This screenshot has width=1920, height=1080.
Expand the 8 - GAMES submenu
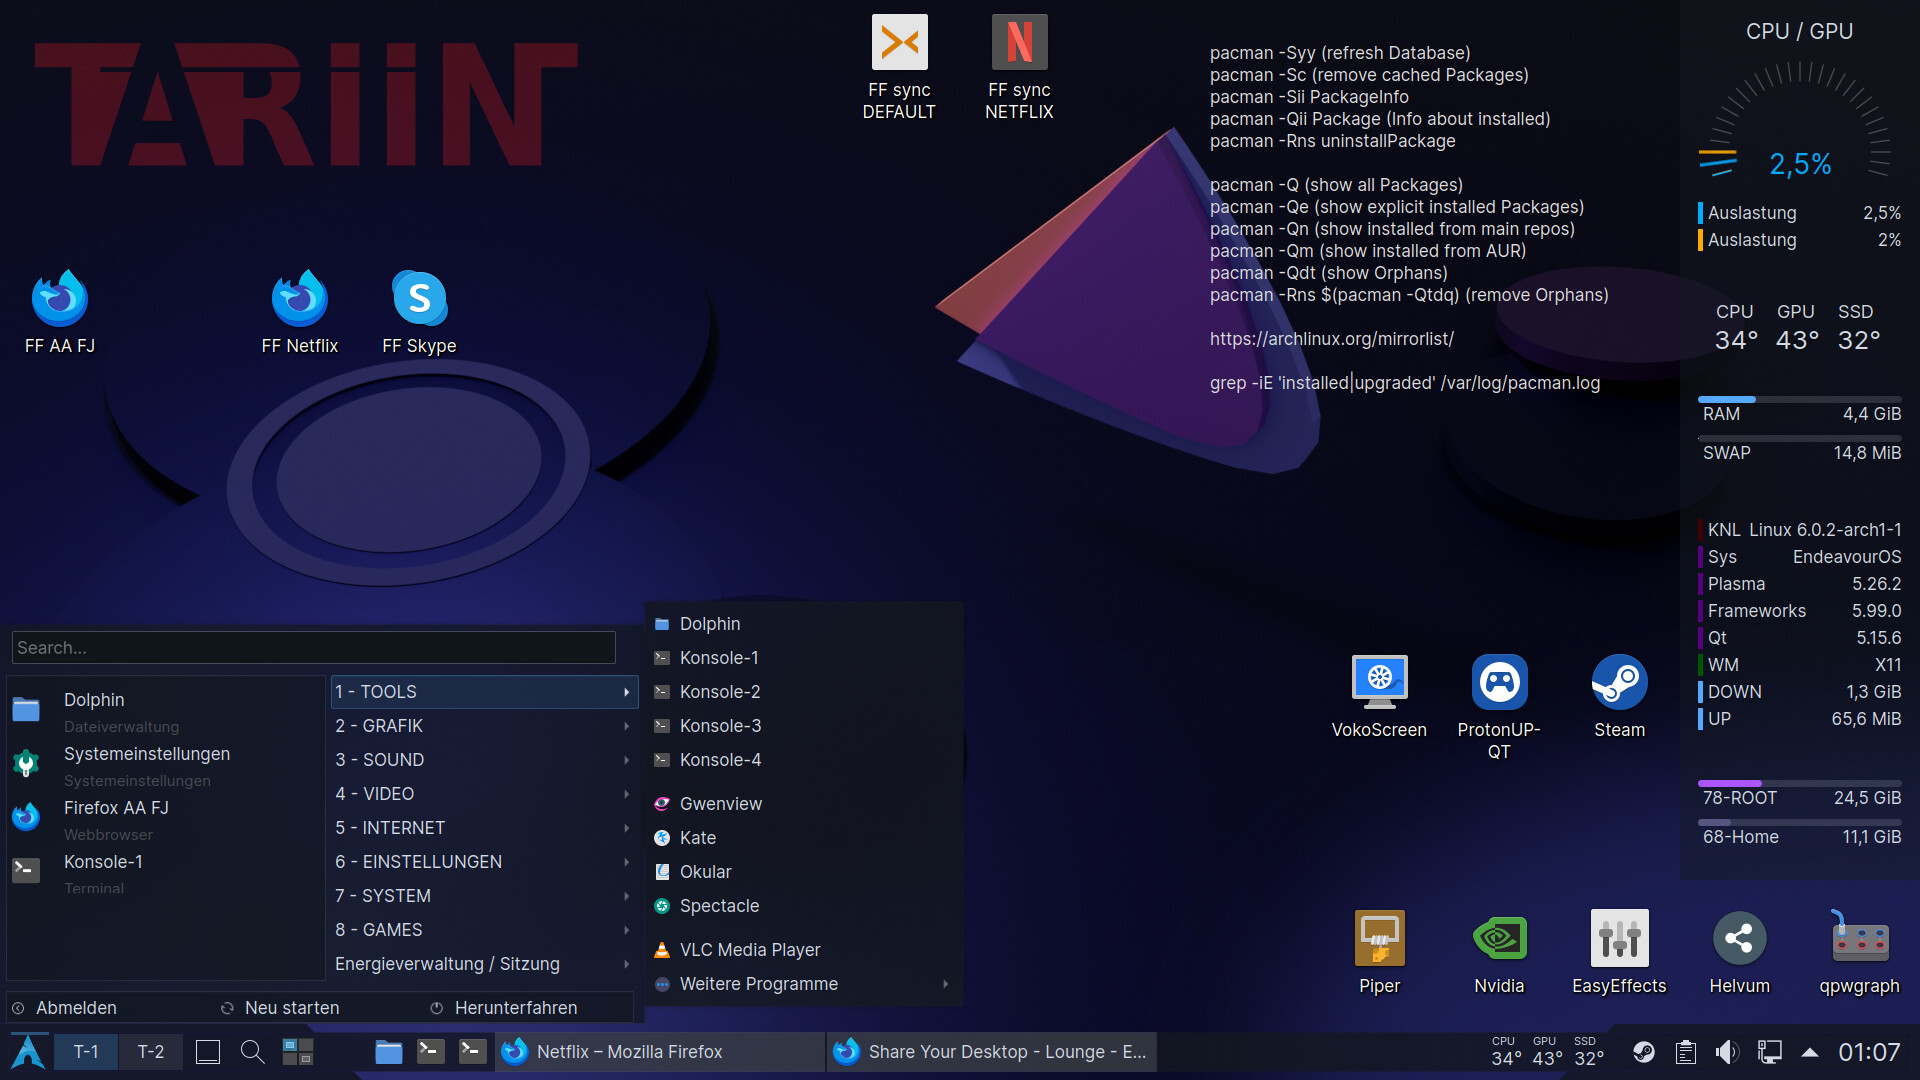click(485, 930)
